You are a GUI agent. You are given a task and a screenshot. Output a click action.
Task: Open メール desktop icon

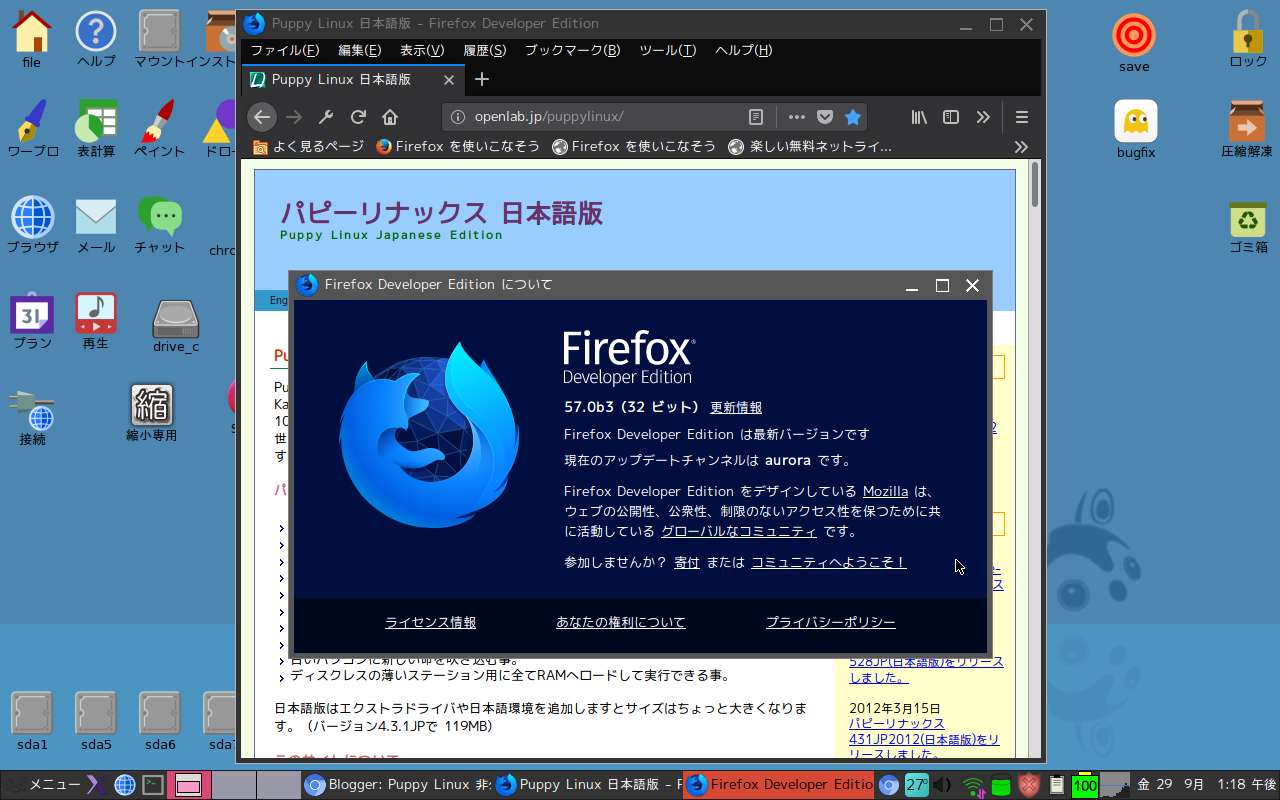point(96,226)
